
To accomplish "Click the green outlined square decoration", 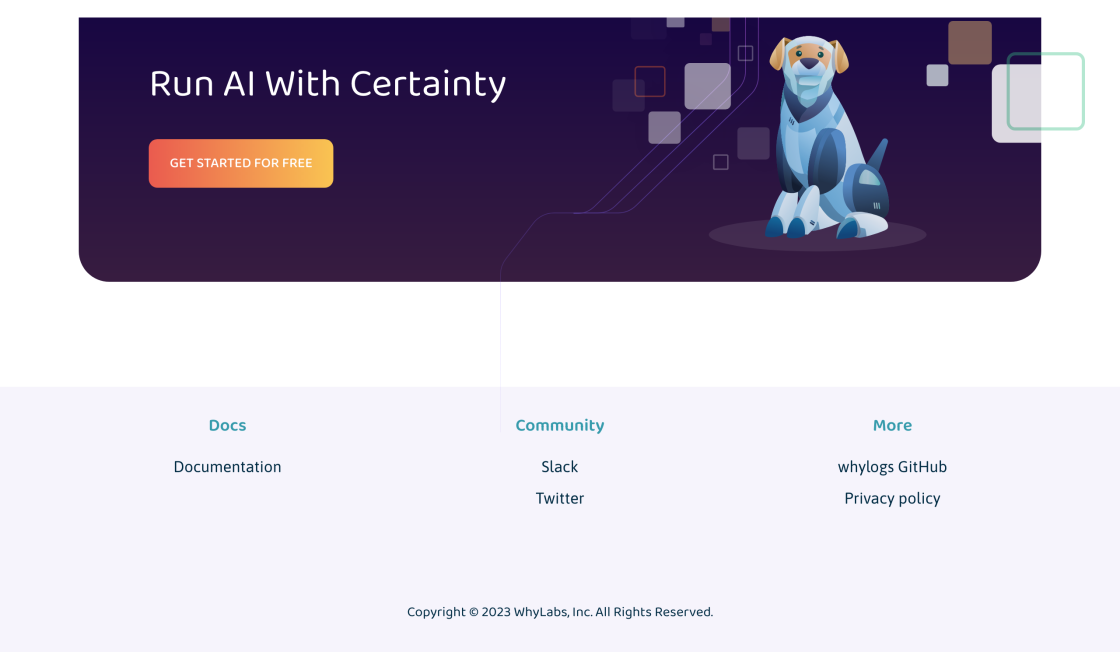I will coord(1045,91).
